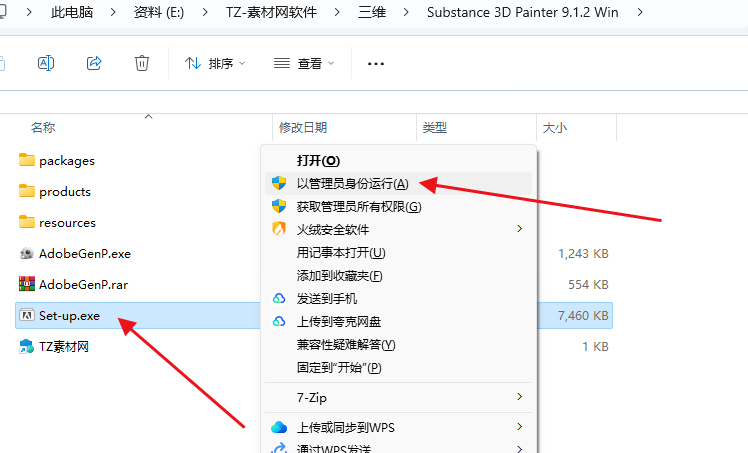Choose 获取管理员所有权限(G) menu entry
748x453 pixels.
coord(398,206)
